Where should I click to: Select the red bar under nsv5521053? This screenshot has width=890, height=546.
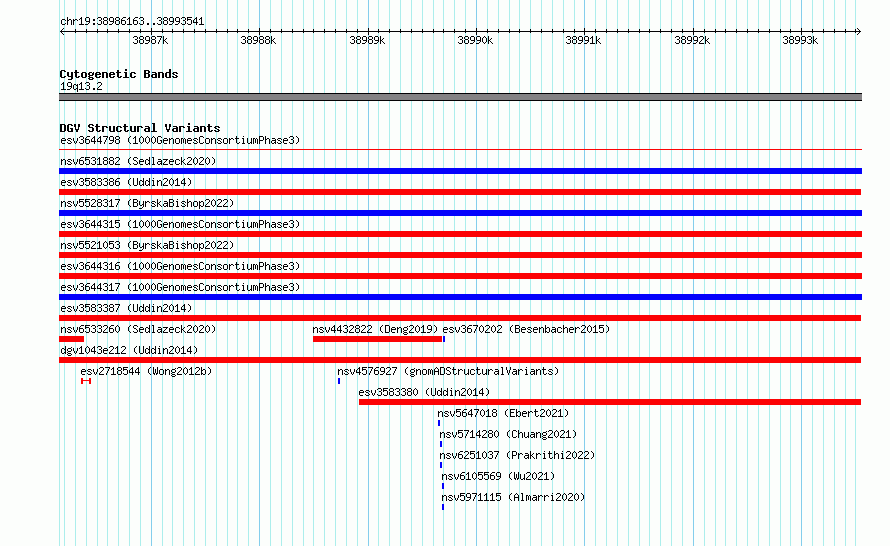coord(460,255)
